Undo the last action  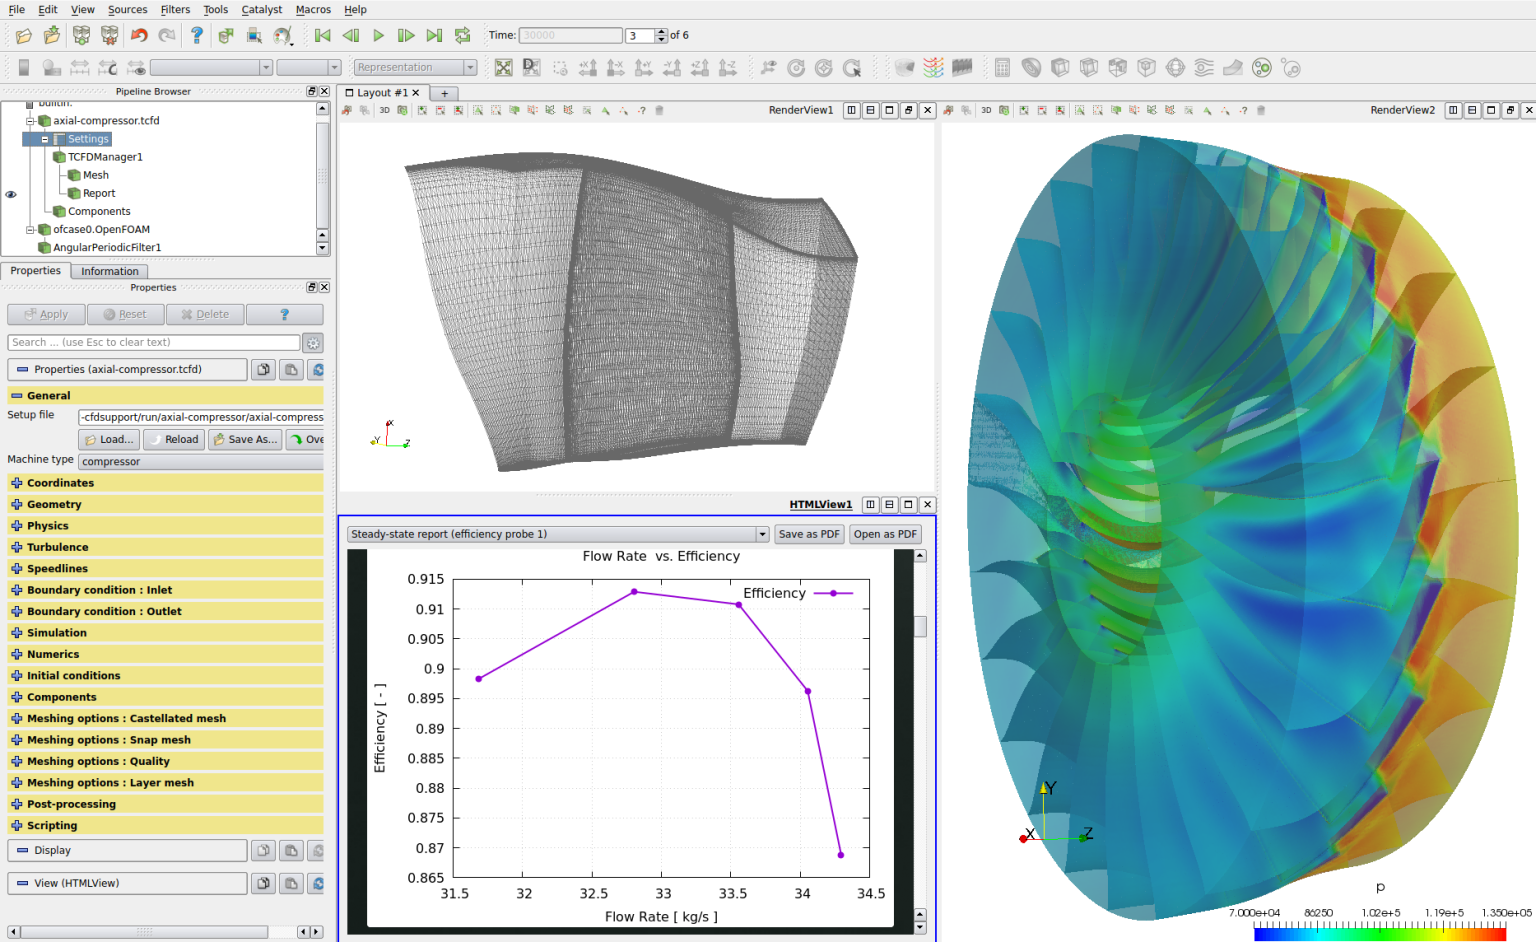click(x=137, y=35)
